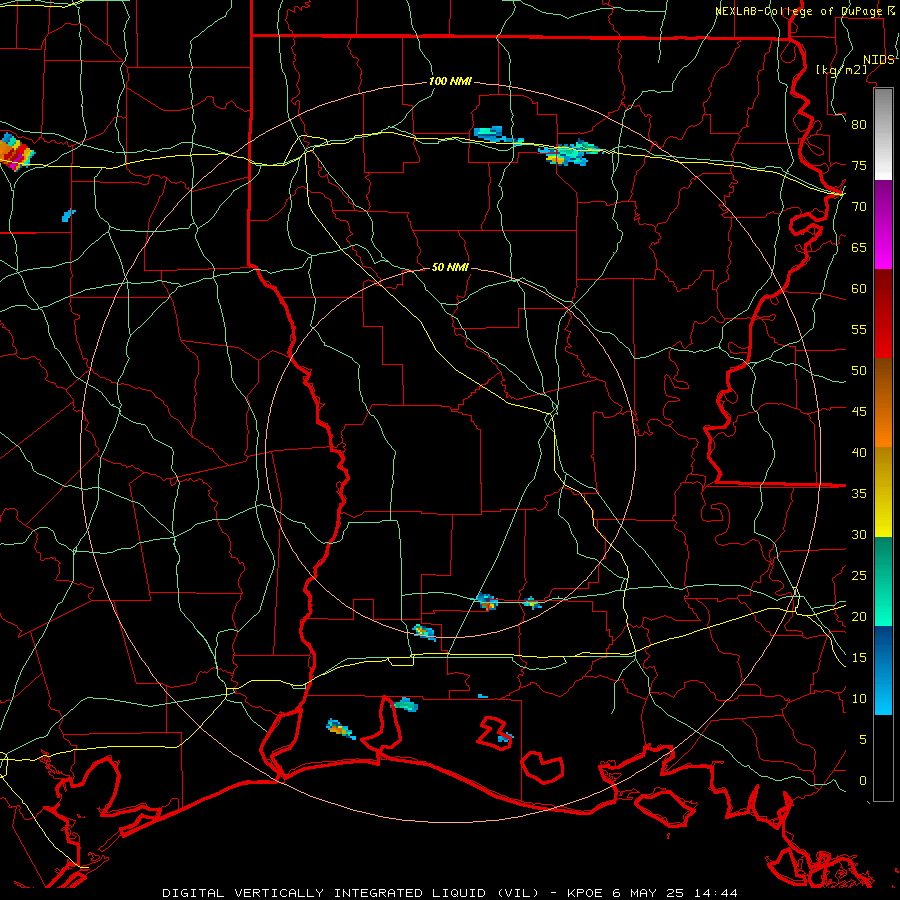Pick the green-teal segment of the color bar
This screenshot has height=900, width=900.
point(883,581)
